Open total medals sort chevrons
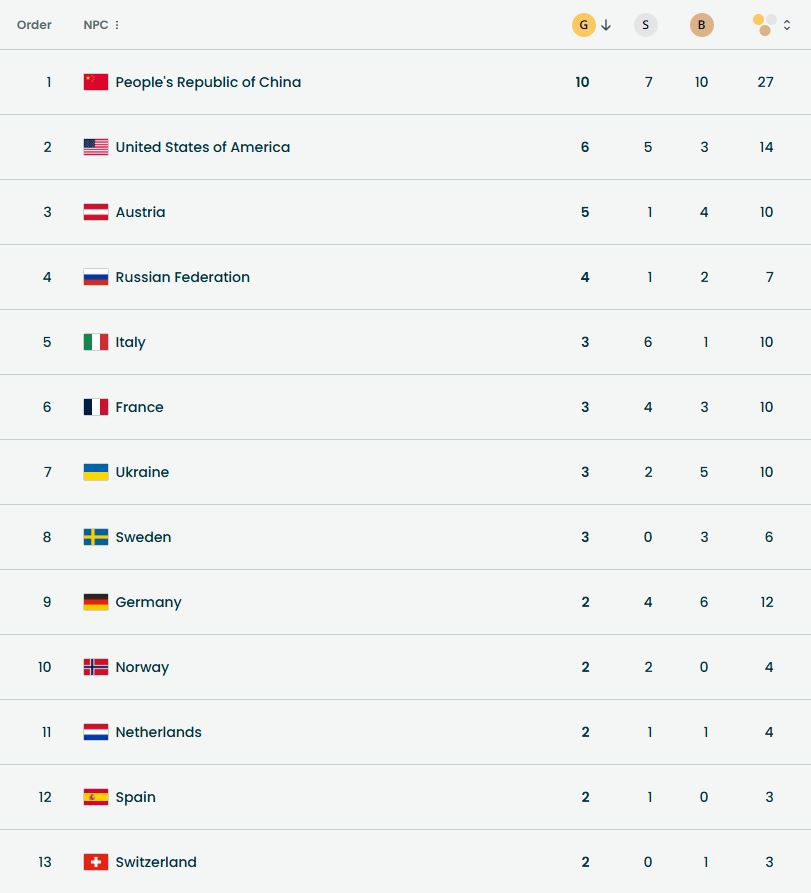This screenshot has width=811, height=893. [787, 25]
